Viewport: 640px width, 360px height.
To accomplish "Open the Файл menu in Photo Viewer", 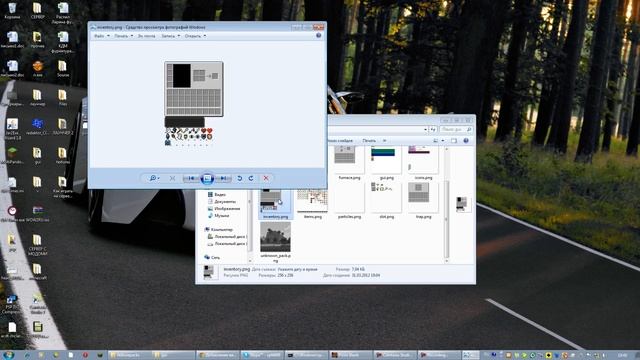I will 102,36.
